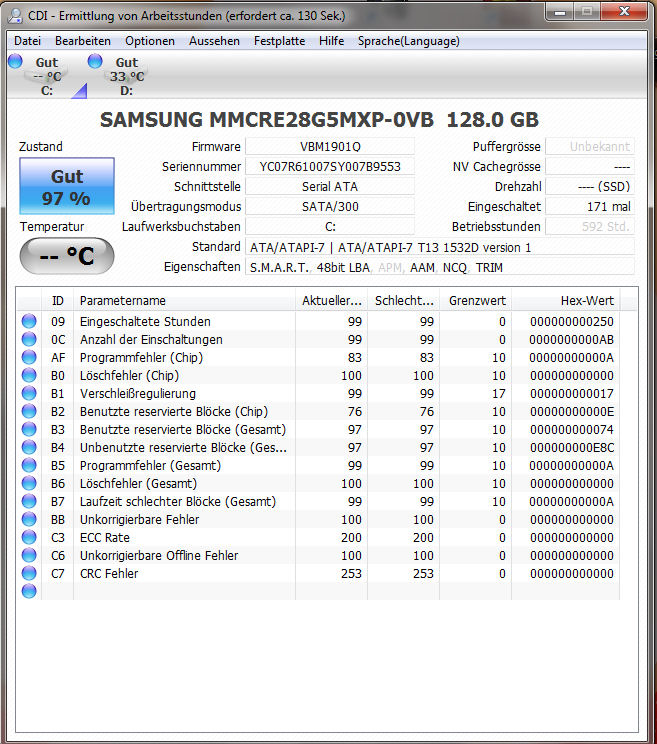
Task: Click status orb for ECC Rate row
Action: [29, 538]
